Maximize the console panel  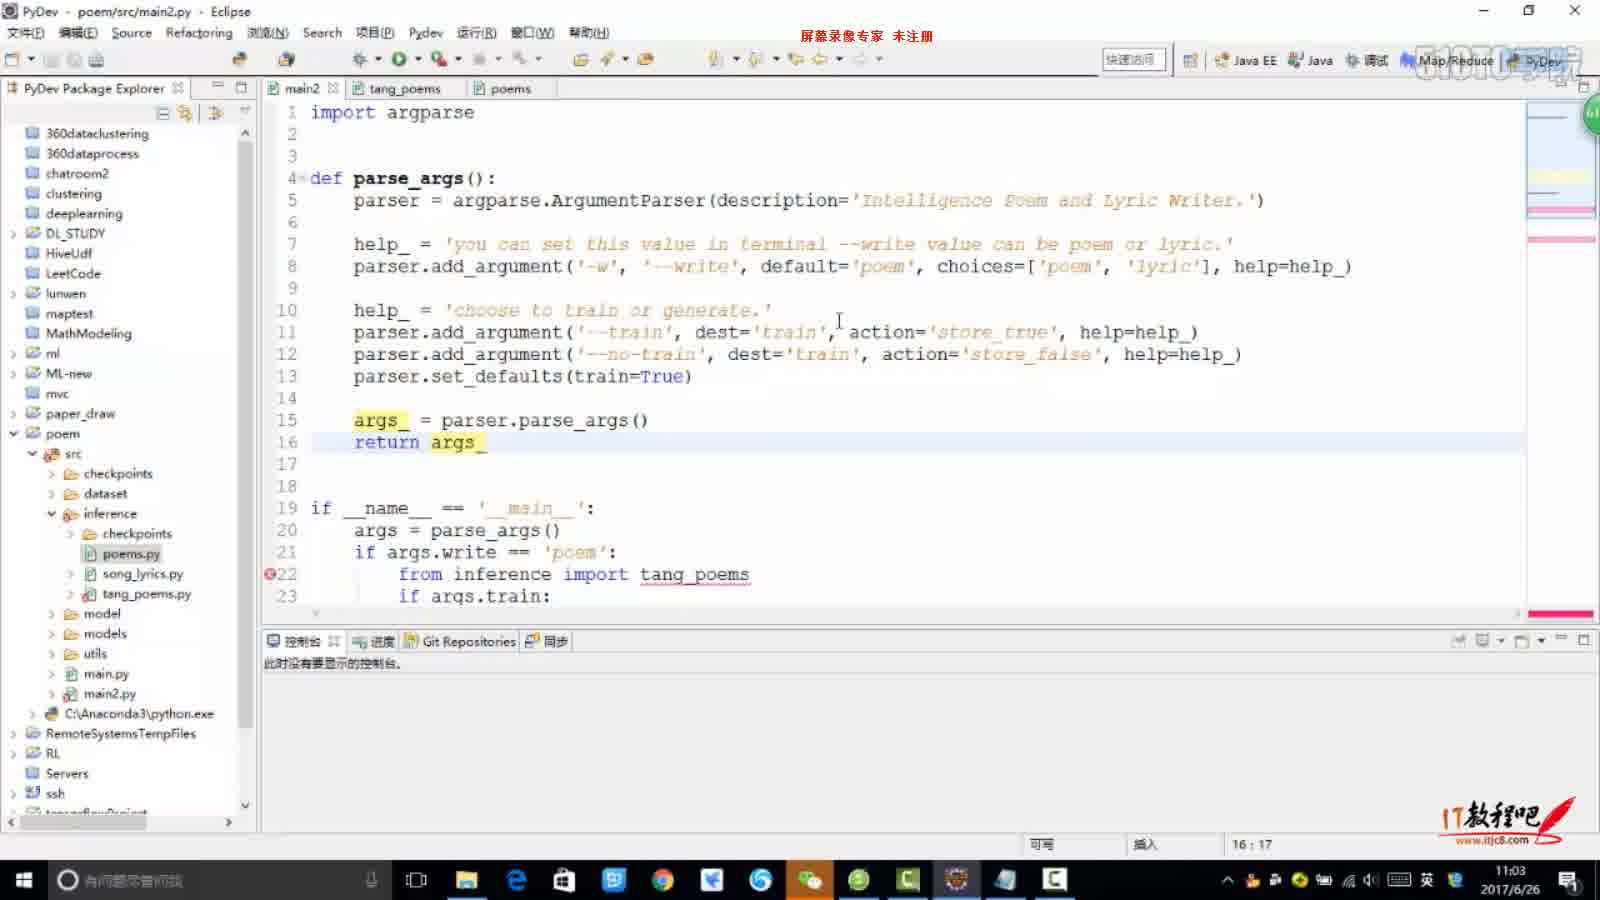pyautogui.click(x=1584, y=639)
